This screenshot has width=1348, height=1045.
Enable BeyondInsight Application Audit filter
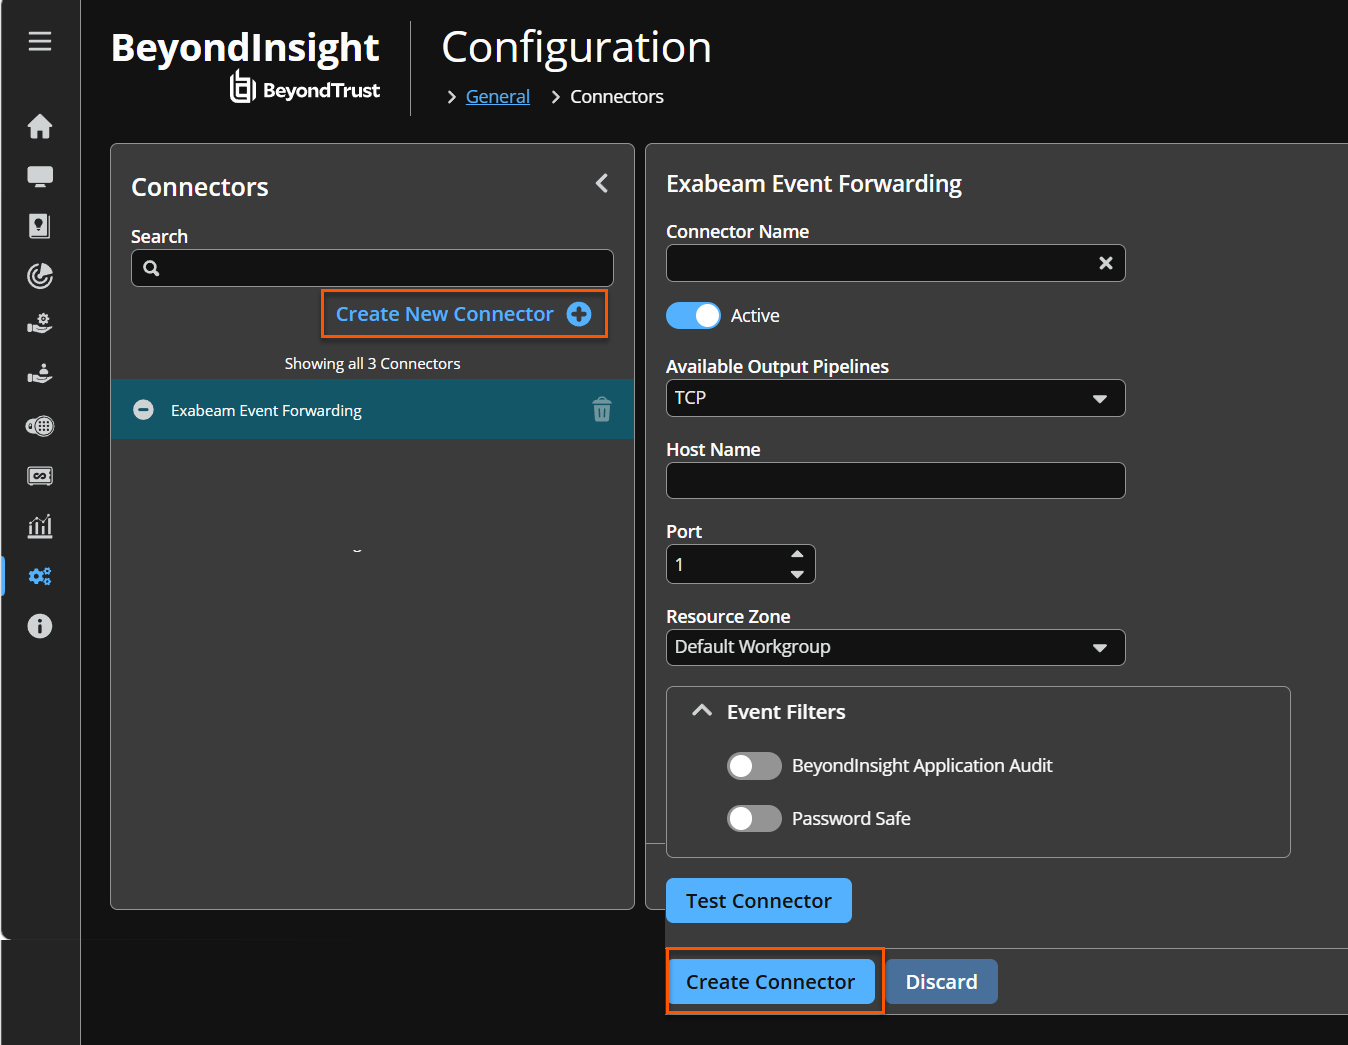pyautogui.click(x=754, y=766)
